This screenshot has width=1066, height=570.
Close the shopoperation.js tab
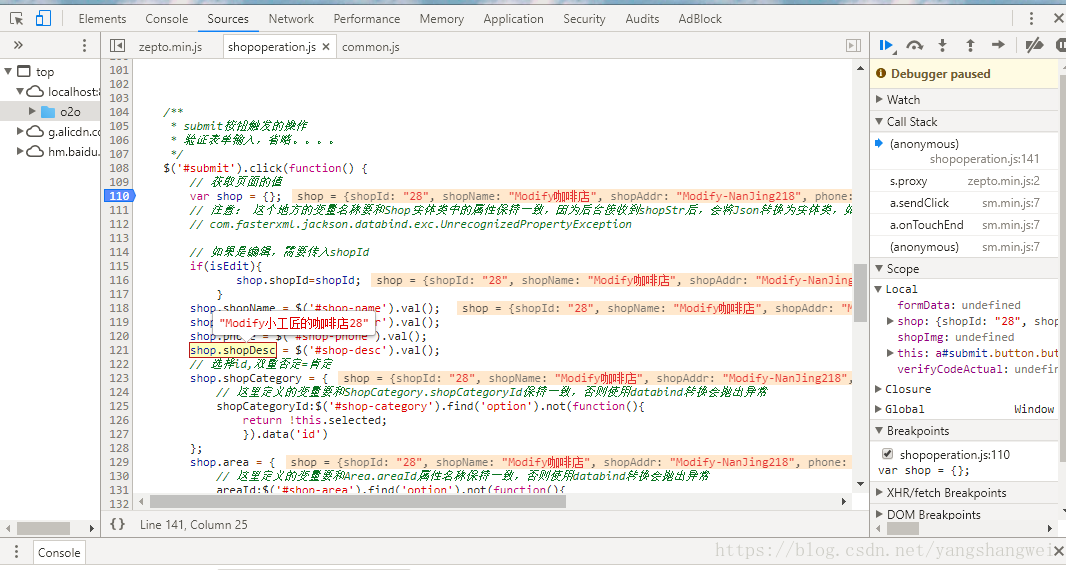326,46
